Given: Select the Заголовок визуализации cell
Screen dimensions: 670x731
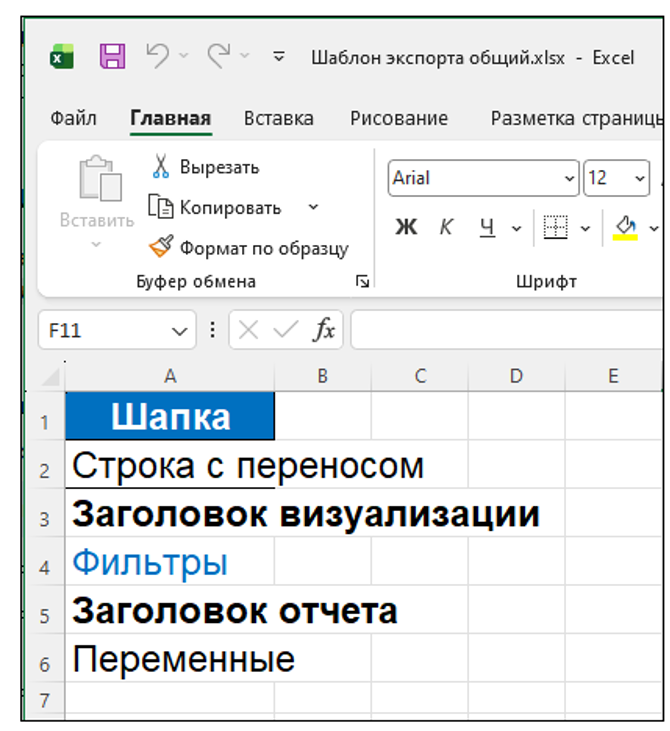Looking at the screenshot, I should tap(170, 513).
